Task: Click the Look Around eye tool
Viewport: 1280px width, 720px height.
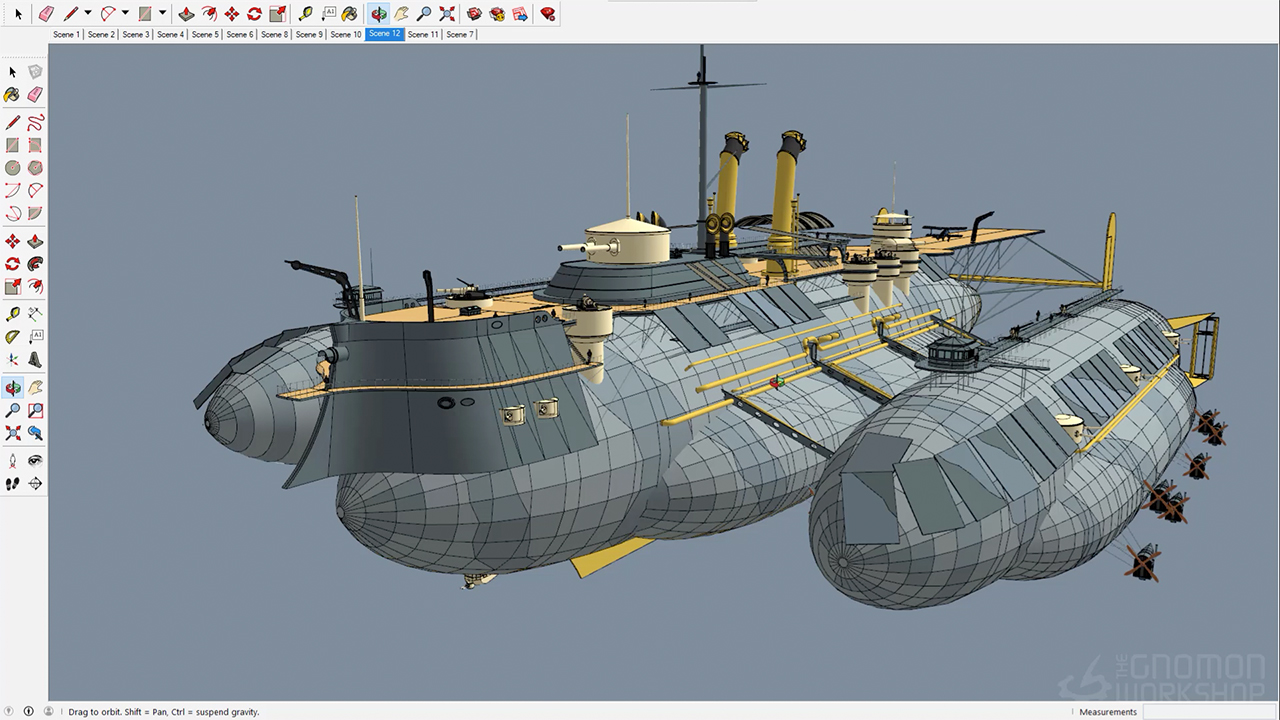Action: (x=35, y=460)
